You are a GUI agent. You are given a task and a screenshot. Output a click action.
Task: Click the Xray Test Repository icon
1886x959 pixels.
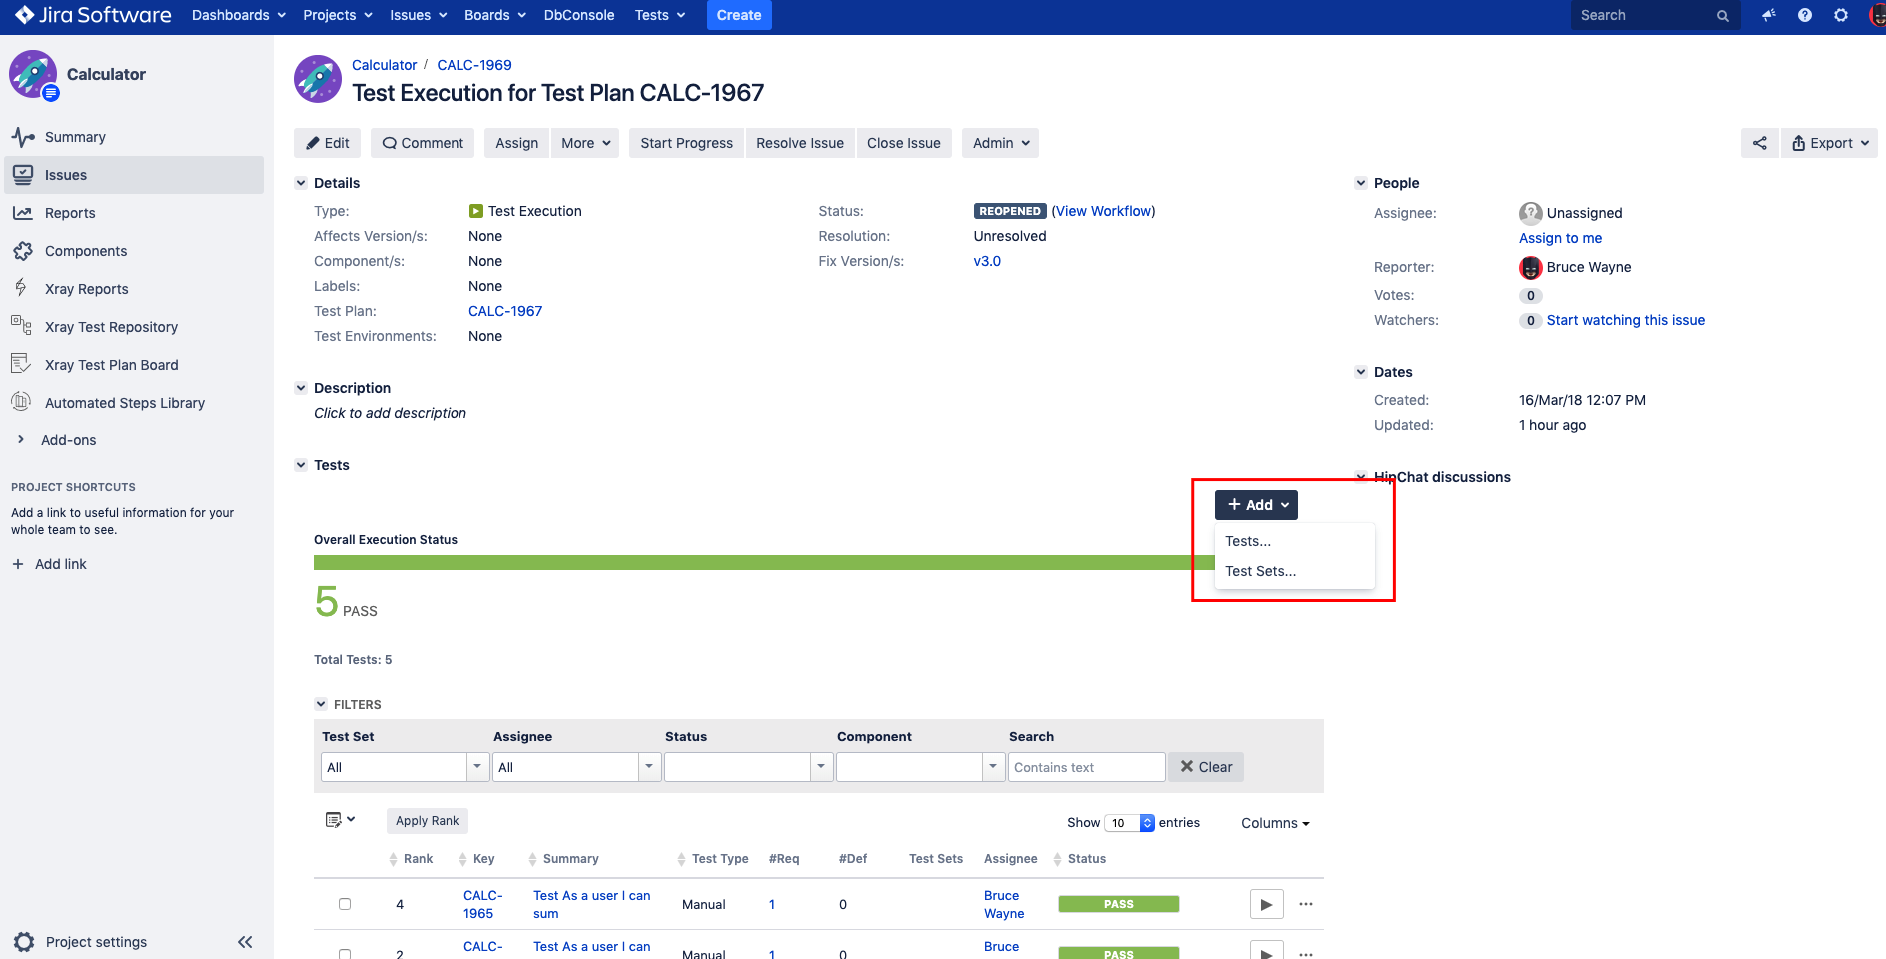pyautogui.click(x=21, y=326)
